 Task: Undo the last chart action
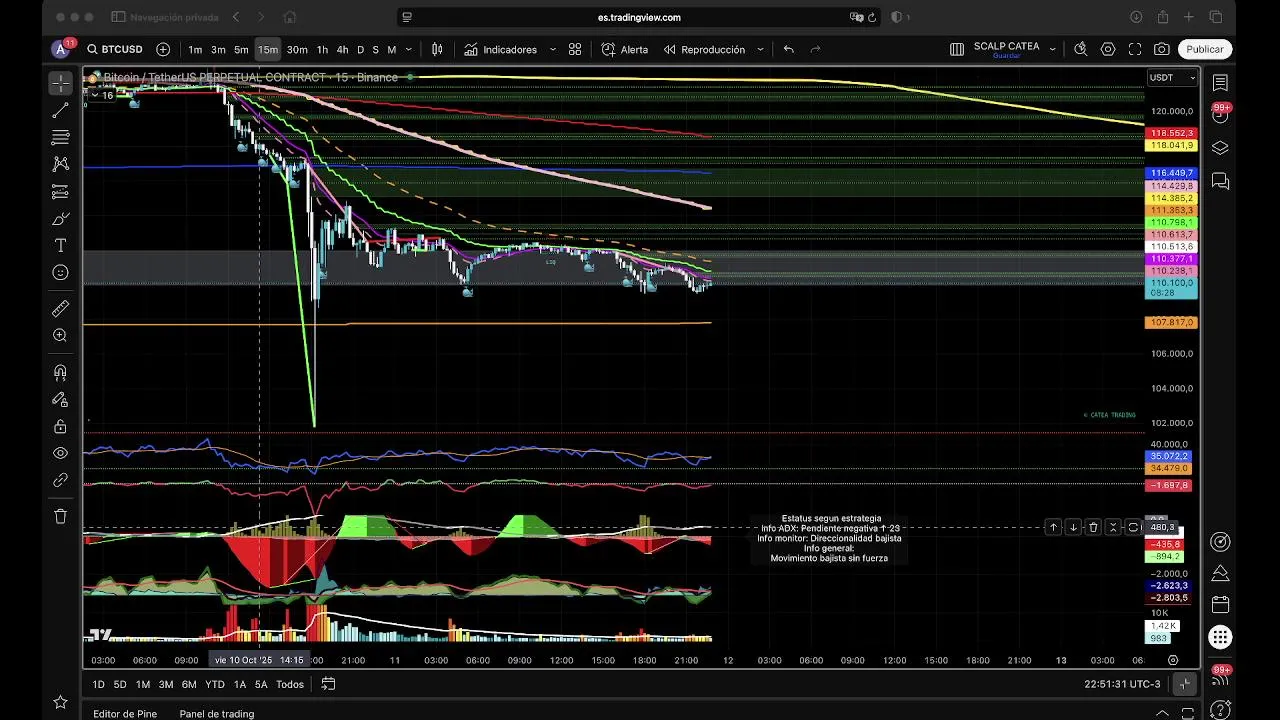(x=789, y=49)
